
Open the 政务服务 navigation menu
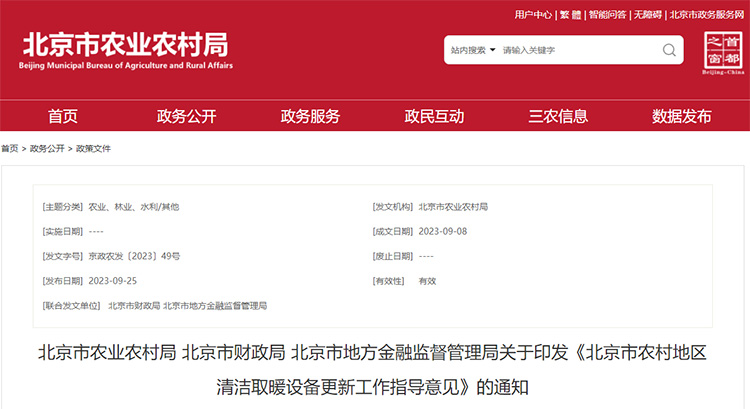(311, 116)
